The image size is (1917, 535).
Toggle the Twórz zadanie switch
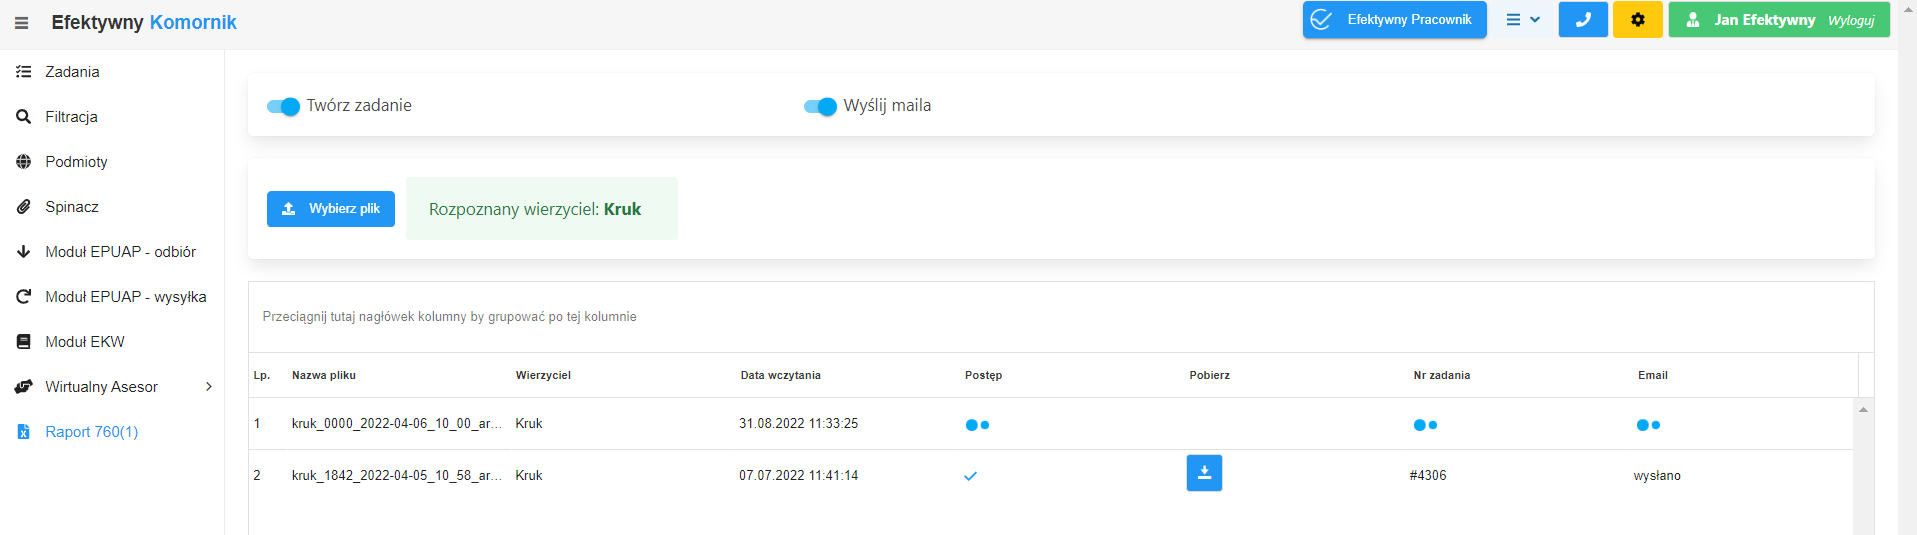tap(283, 106)
